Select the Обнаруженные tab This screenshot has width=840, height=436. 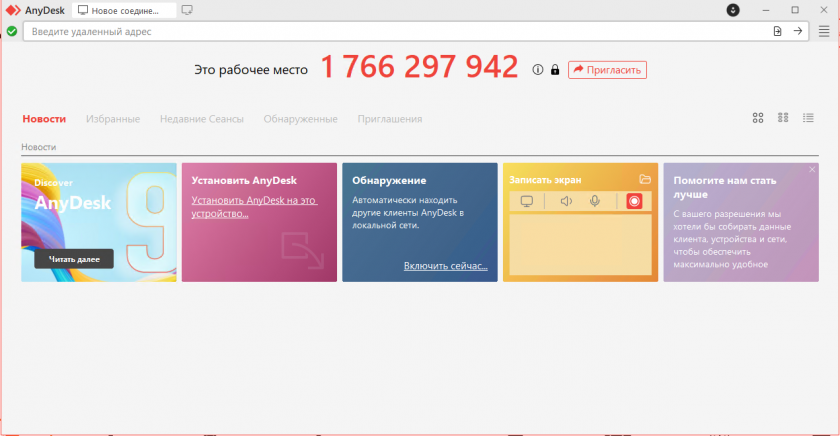click(300, 119)
